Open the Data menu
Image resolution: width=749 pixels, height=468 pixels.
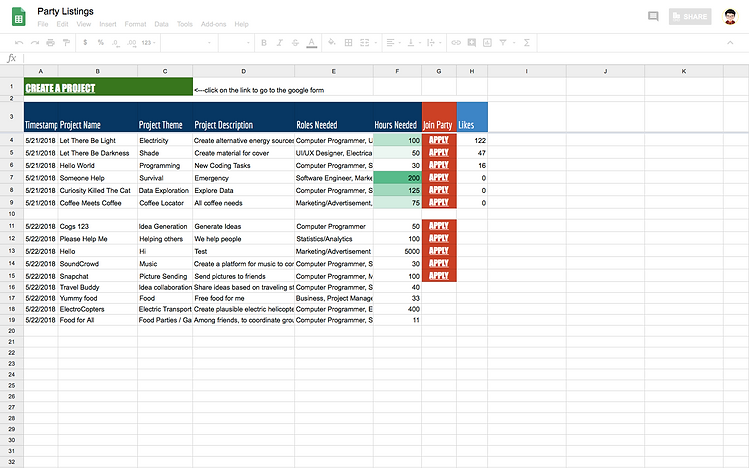click(x=161, y=24)
